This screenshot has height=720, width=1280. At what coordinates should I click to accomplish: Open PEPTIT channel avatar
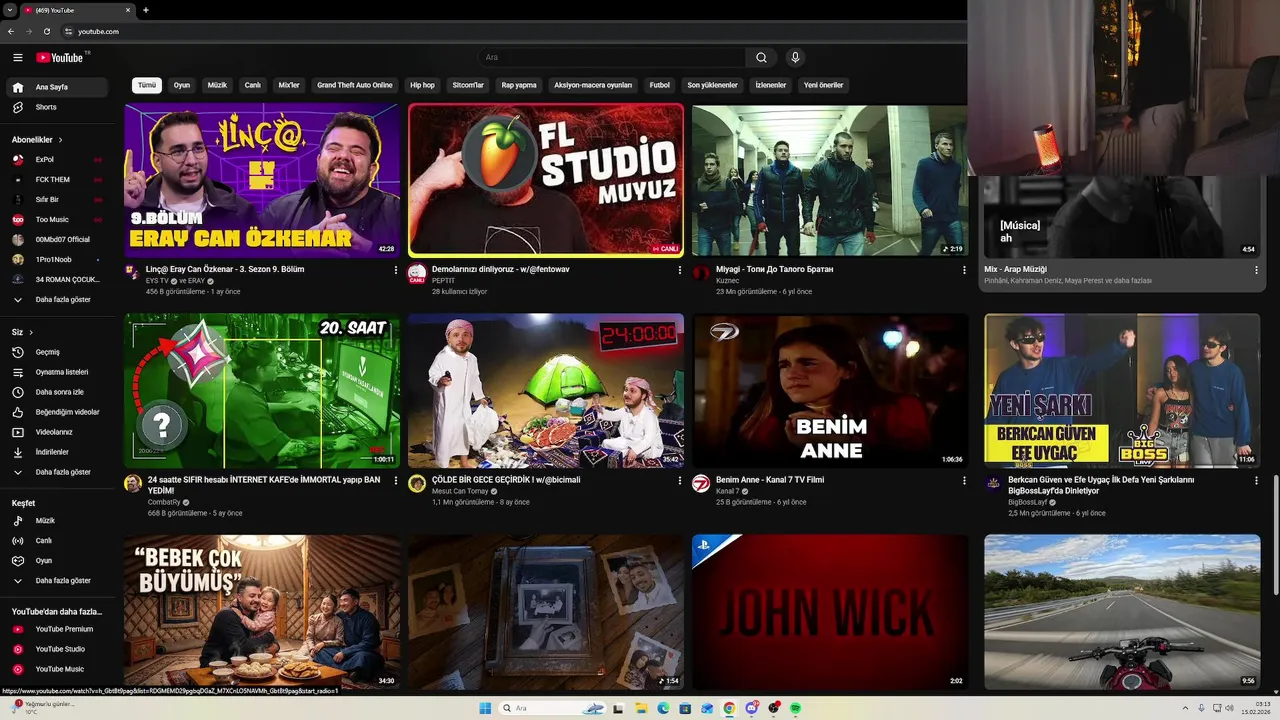pyautogui.click(x=417, y=274)
